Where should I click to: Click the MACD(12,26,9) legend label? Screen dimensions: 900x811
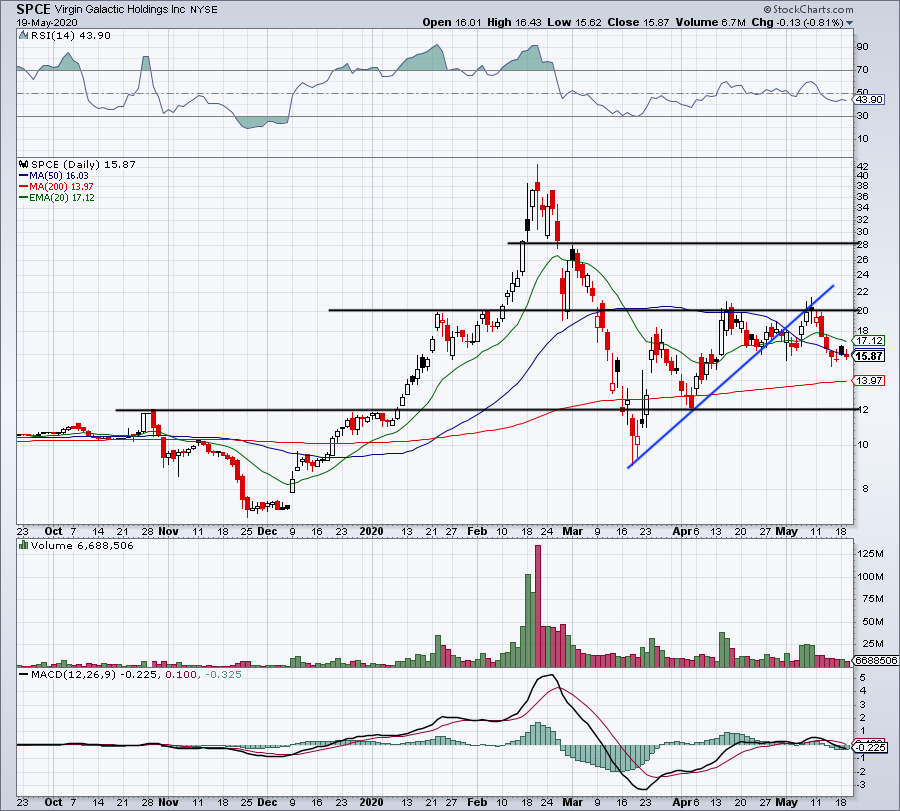point(73,674)
